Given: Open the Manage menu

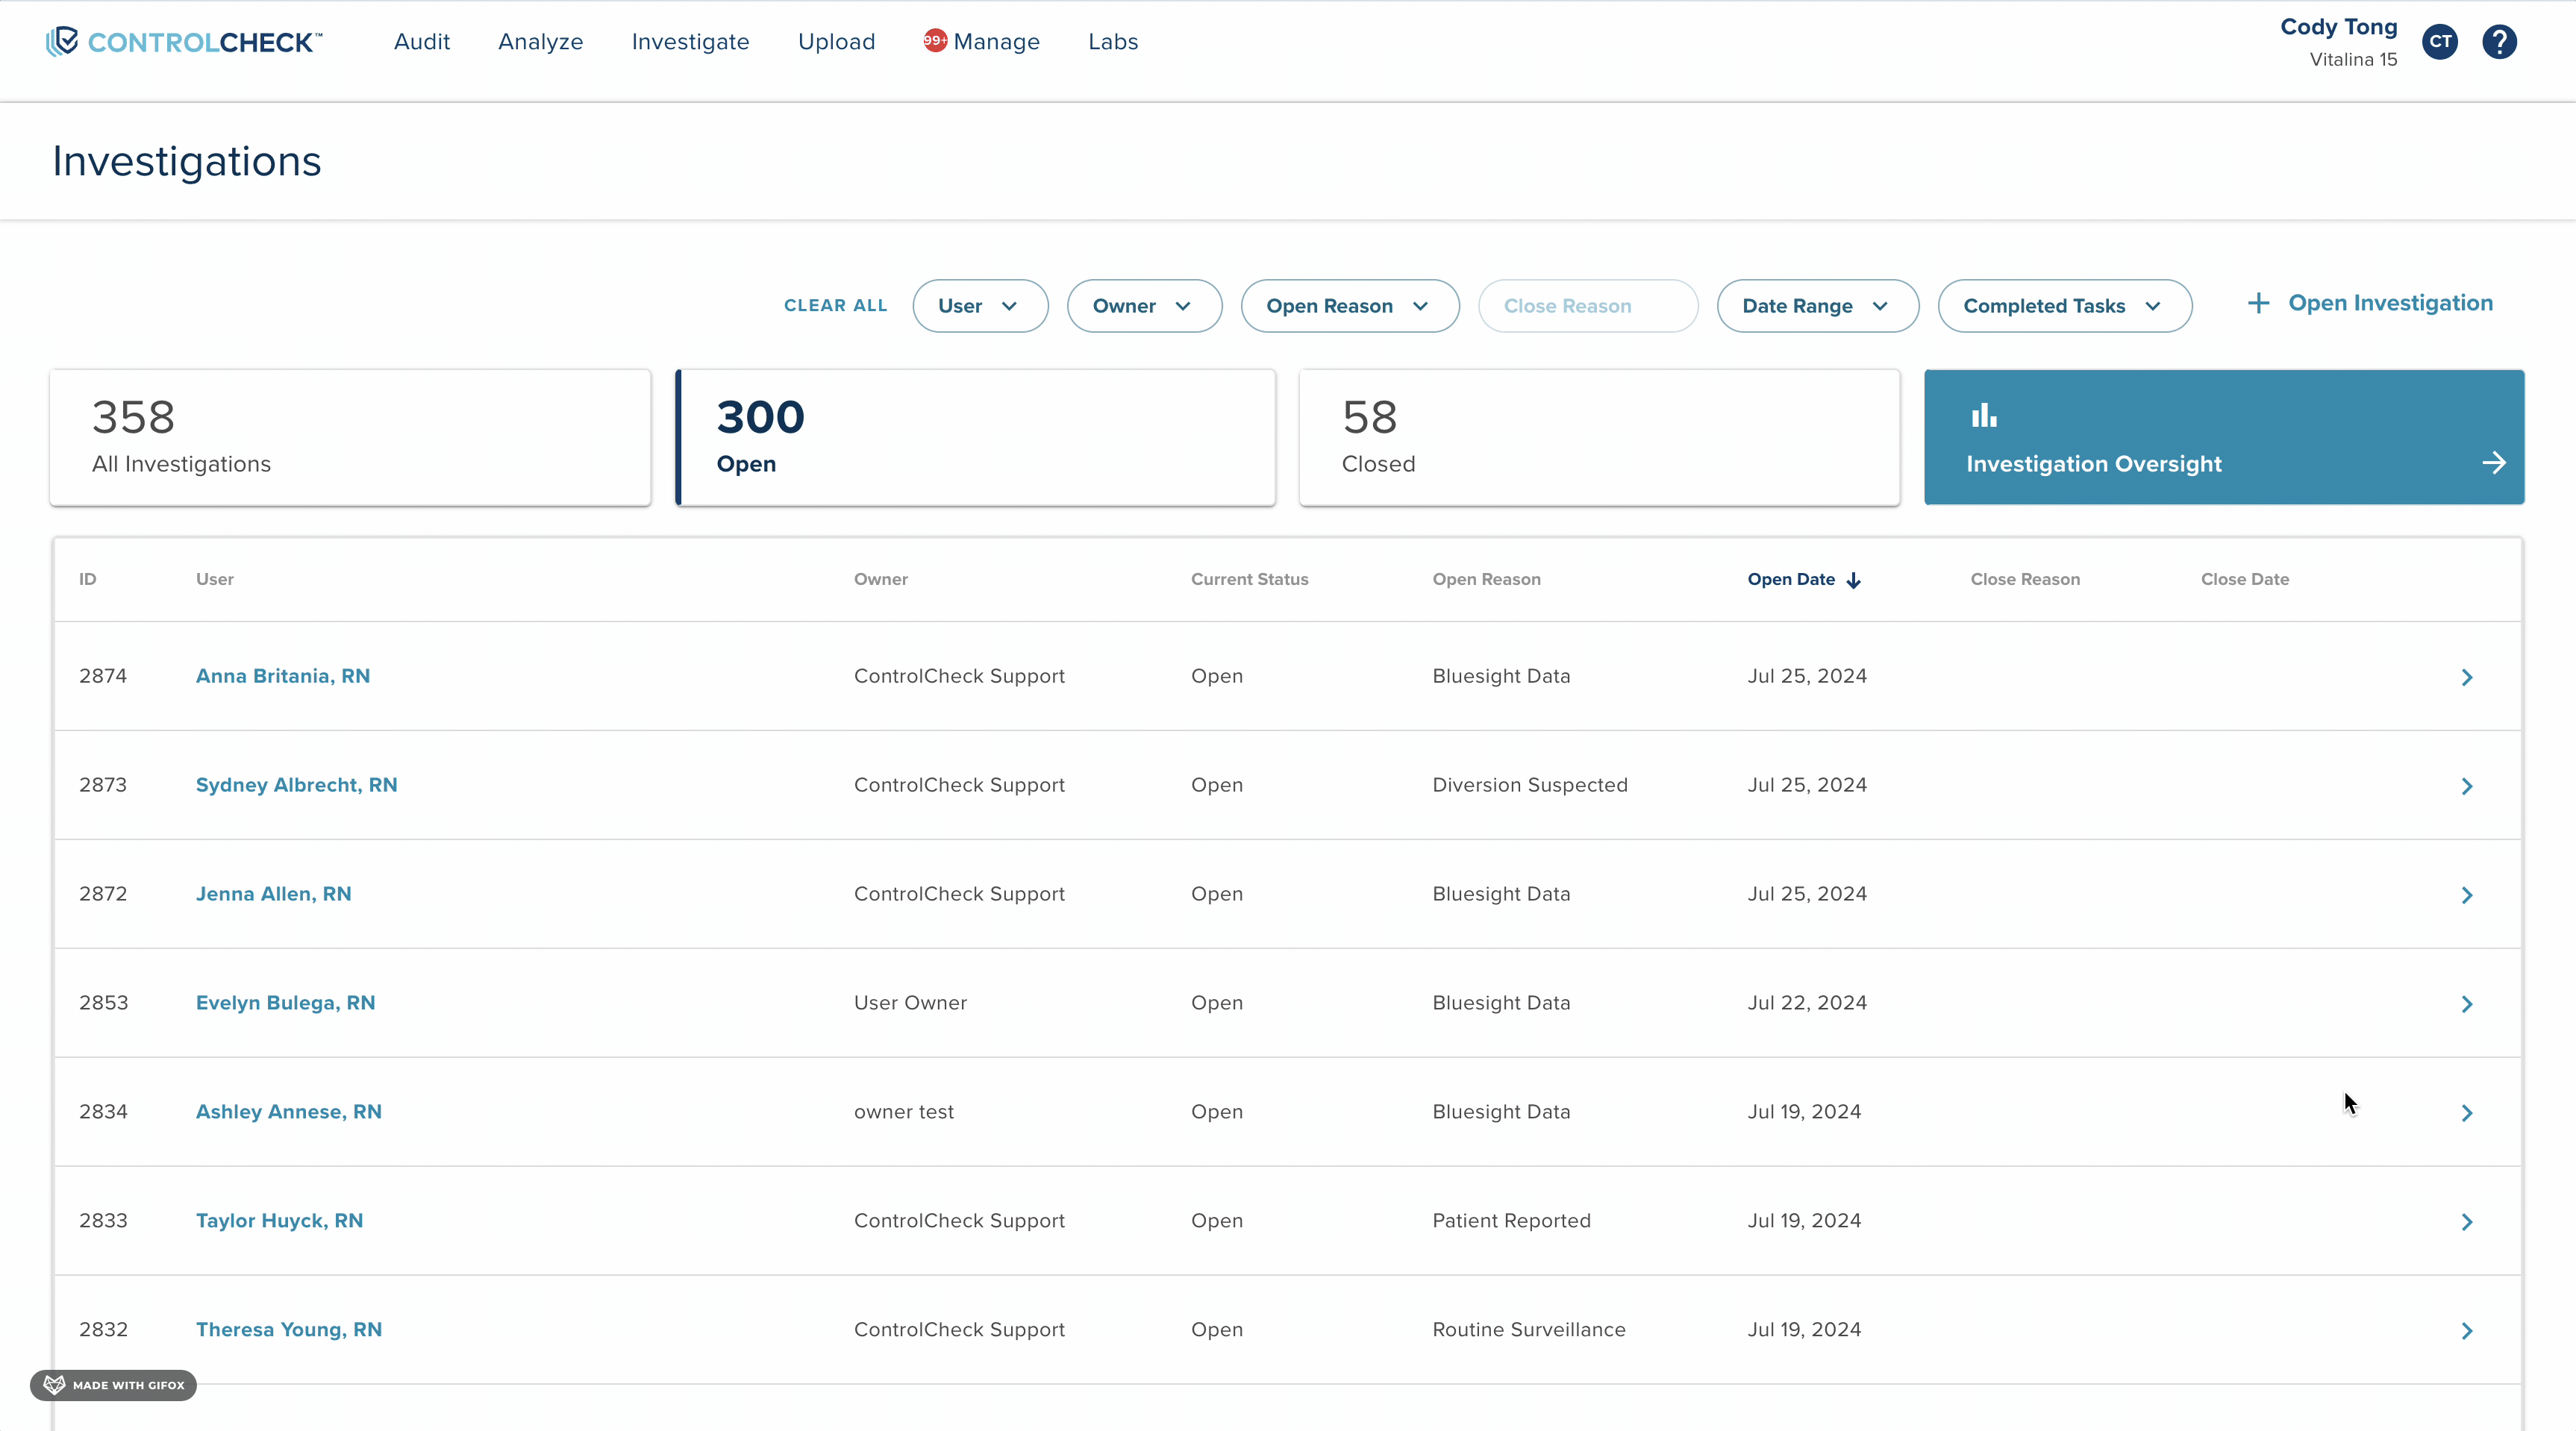Looking at the screenshot, I should (996, 42).
